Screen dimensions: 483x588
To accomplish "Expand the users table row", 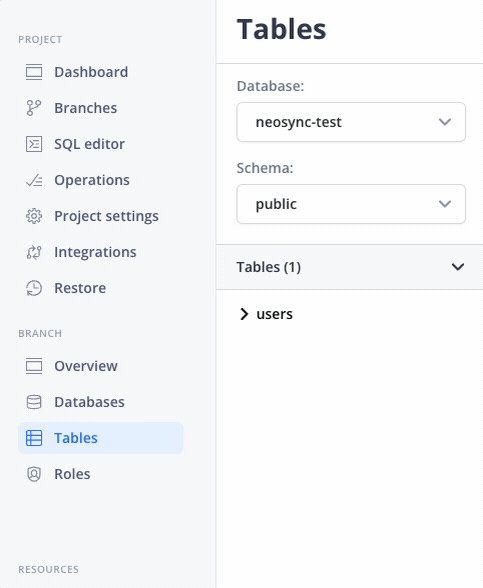I will 244,314.
